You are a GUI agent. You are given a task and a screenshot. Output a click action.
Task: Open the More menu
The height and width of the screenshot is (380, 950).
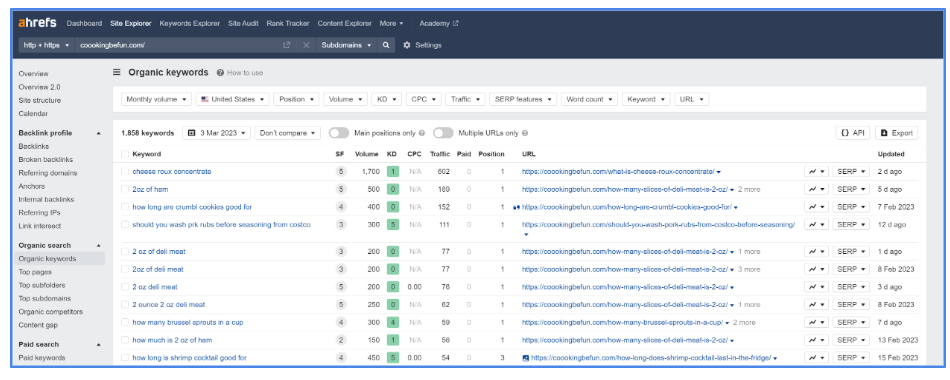(391, 23)
